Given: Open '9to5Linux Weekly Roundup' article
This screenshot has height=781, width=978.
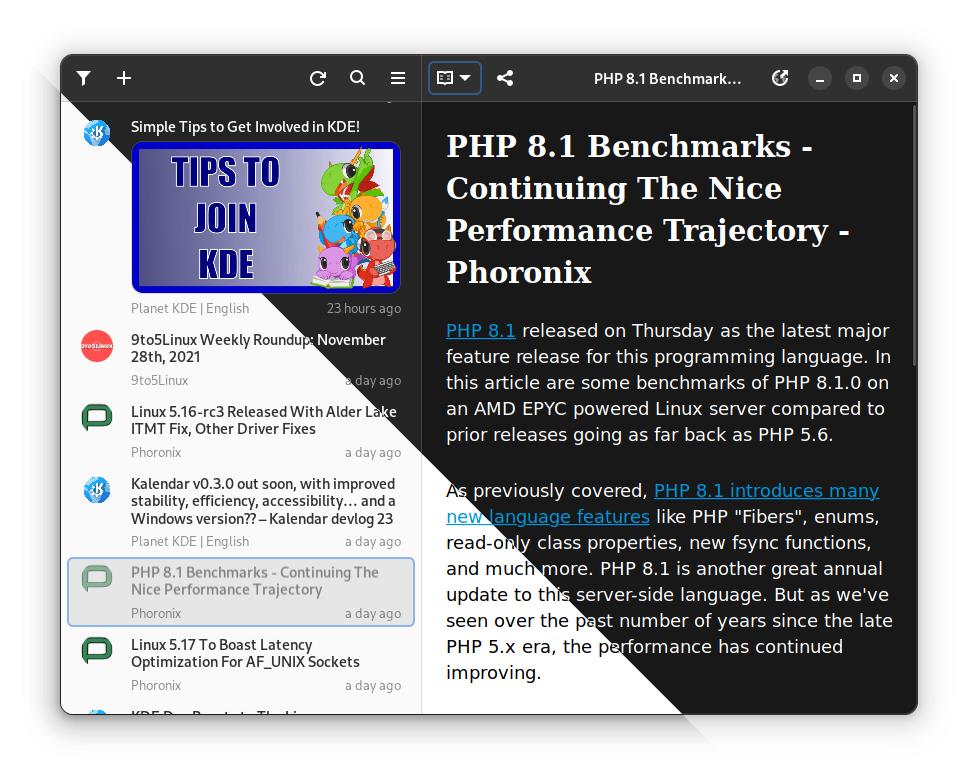Looking at the screenshot, I should [x=258, y=348].
